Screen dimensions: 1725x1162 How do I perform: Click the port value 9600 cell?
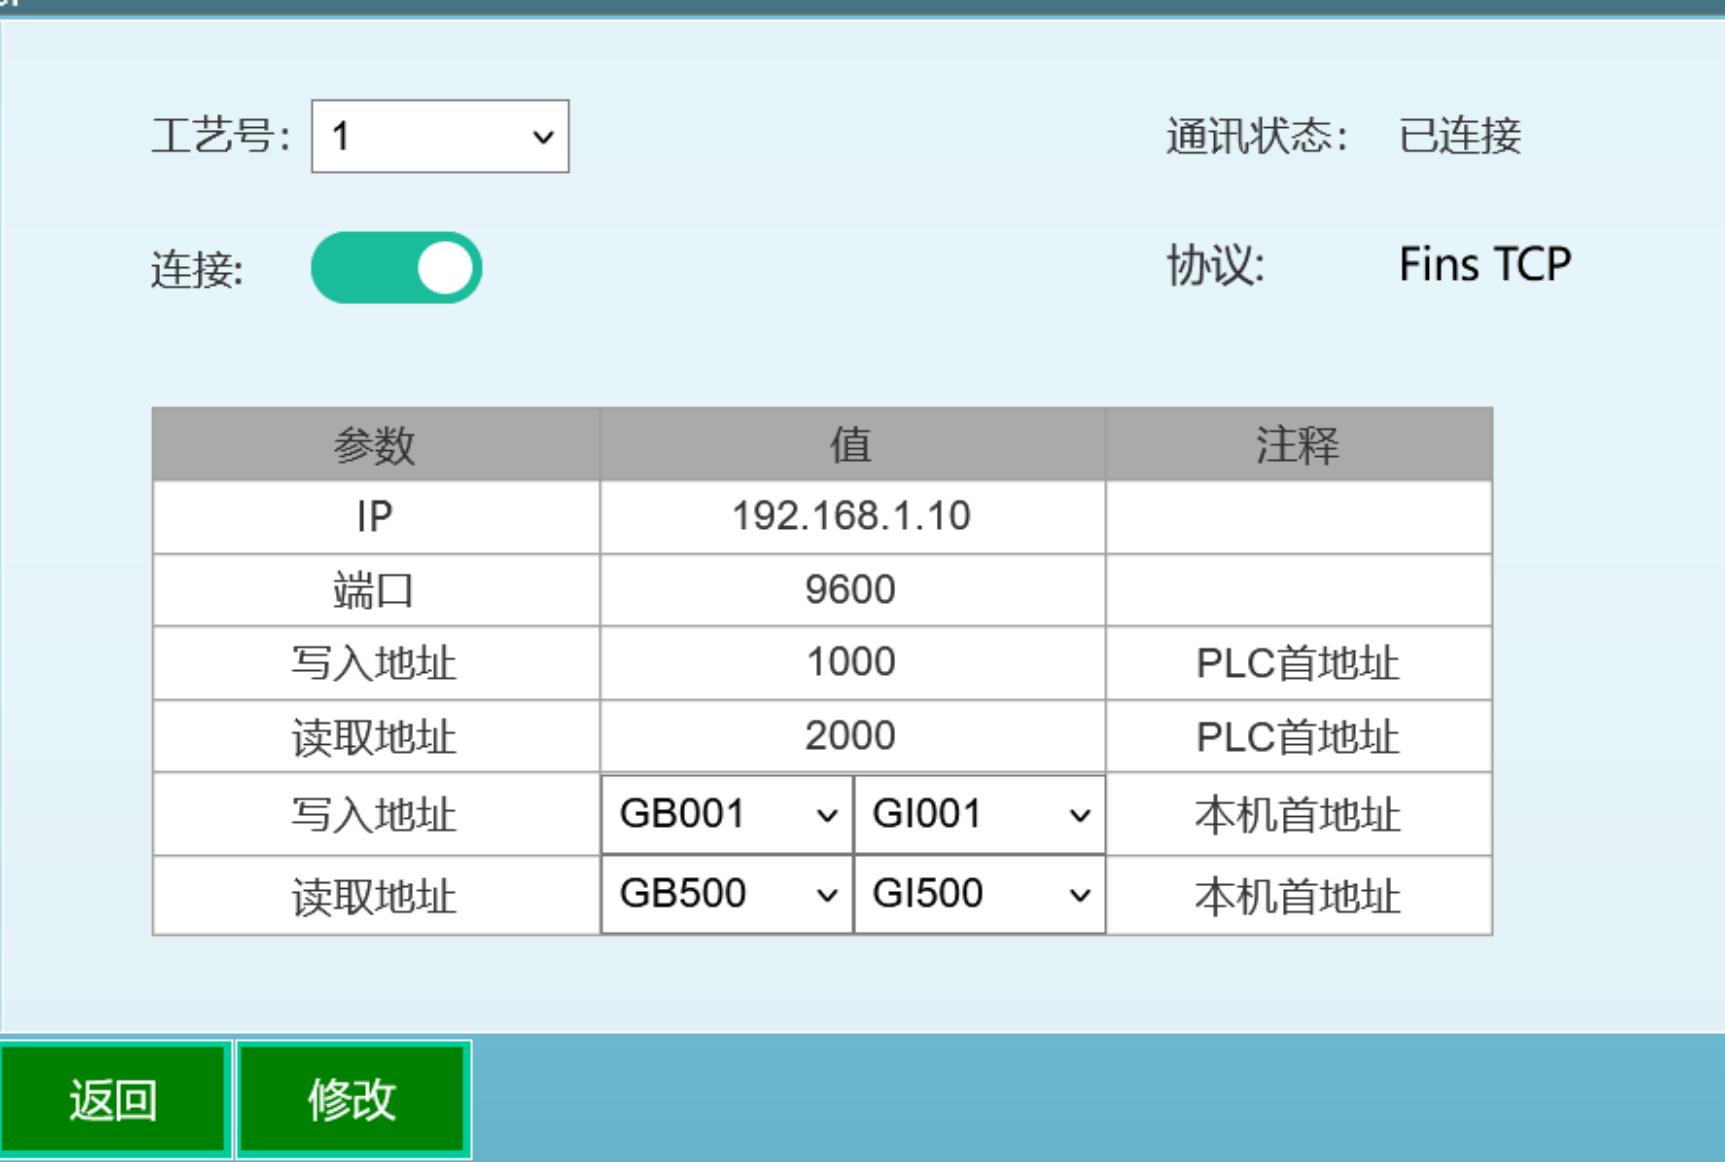point(850,590)
